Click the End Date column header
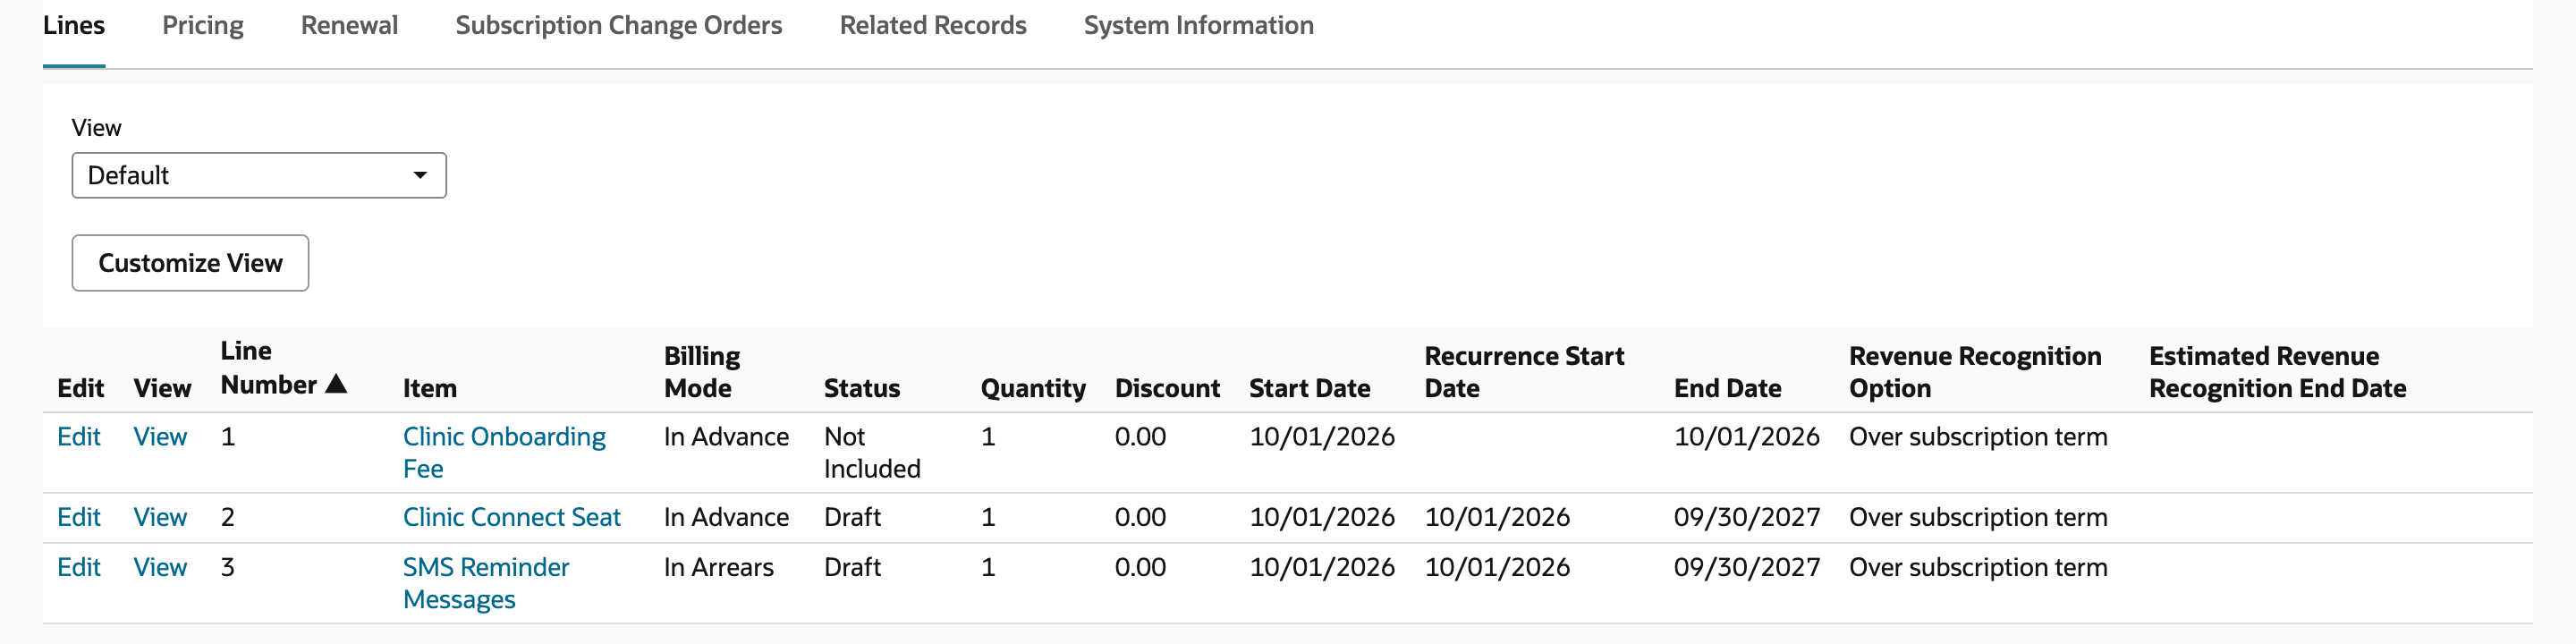2576x644 pixels. click(x=1727, y=388)
